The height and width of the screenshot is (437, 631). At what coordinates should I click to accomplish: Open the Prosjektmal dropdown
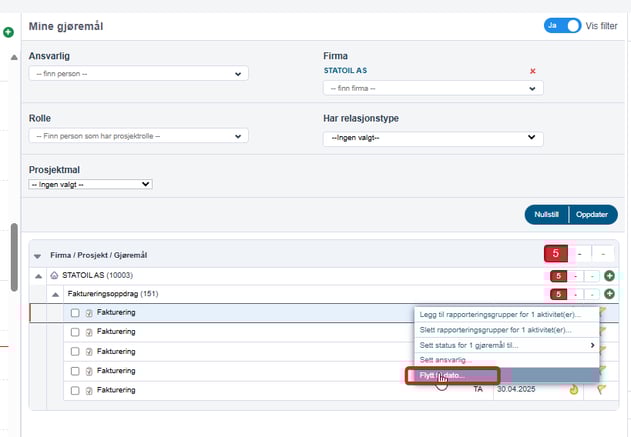tap(90, 184)
